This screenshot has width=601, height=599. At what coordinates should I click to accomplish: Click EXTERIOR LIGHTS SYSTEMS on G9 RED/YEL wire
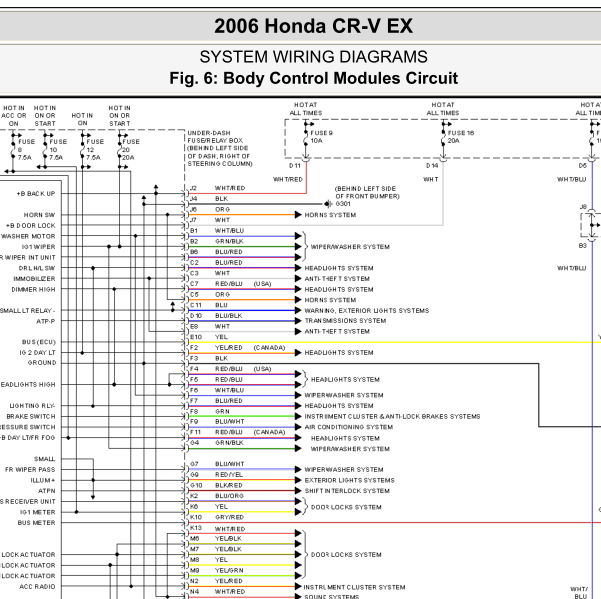pos(349,480)
